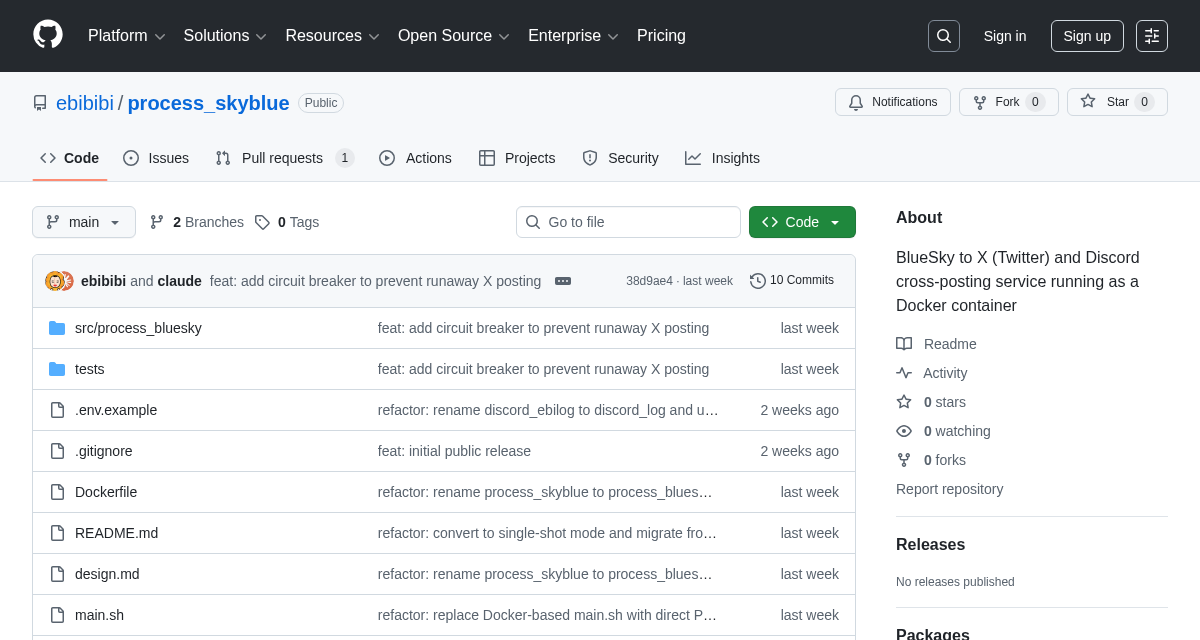
Task: Open the README.md file
Action: pyautogui.click(x=116, y=533)
